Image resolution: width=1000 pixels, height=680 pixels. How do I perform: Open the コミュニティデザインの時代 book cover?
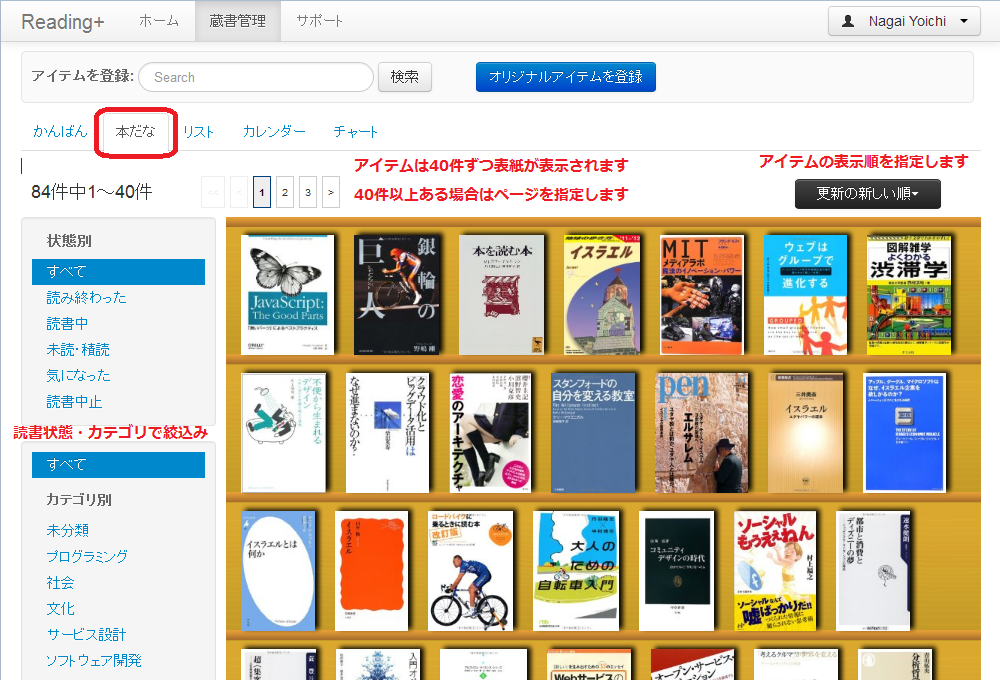pyautogui.click(x=677, y=571)
